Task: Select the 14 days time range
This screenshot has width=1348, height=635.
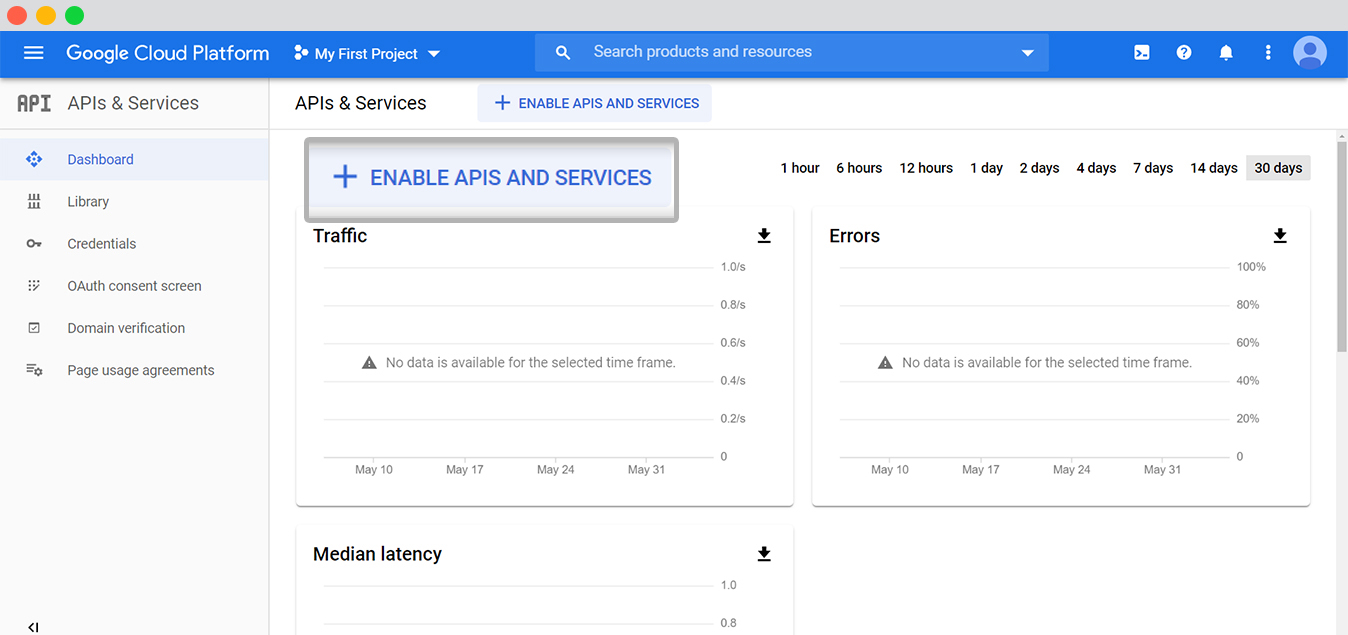Action: point(1214,168)
